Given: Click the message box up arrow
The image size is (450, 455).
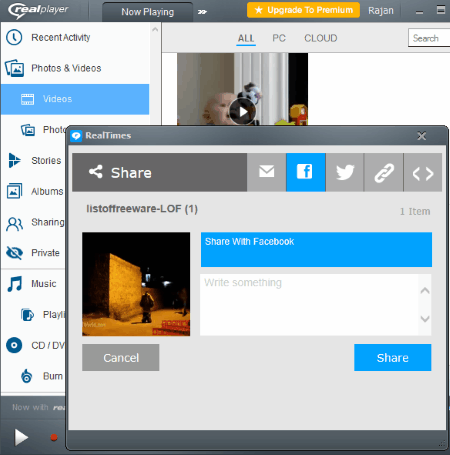Looking at the screenshot, I should click(x=425, y=290).
